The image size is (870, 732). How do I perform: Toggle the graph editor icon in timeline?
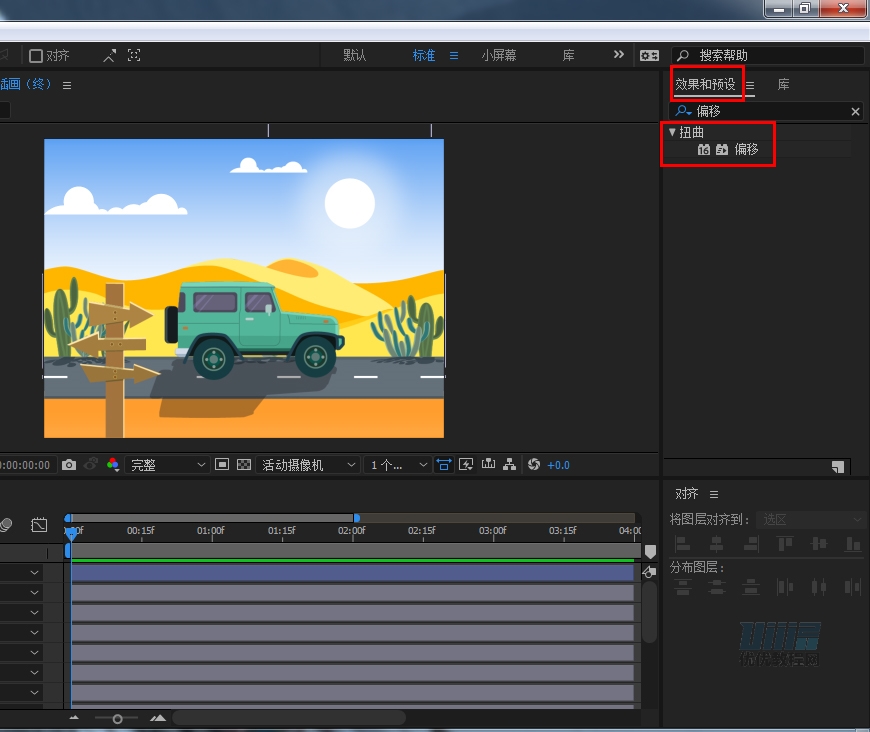tap(39, 524)
